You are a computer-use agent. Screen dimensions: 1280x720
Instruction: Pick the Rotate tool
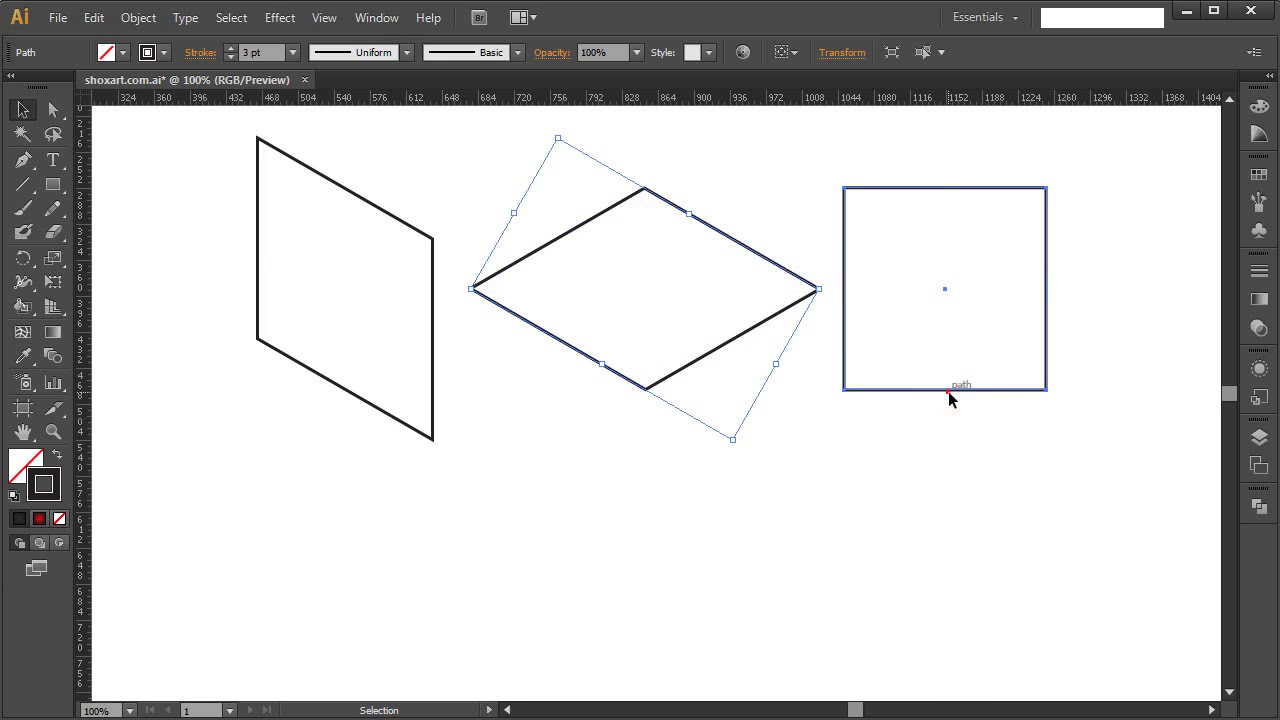pyautogui.click(x=23, y=258)
